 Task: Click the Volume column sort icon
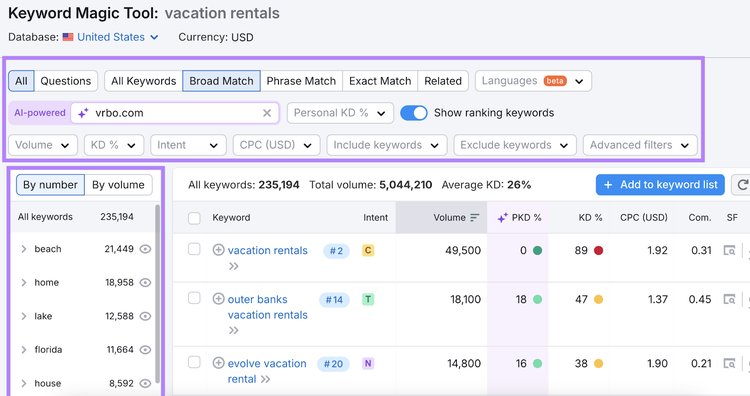click(474, 218)
